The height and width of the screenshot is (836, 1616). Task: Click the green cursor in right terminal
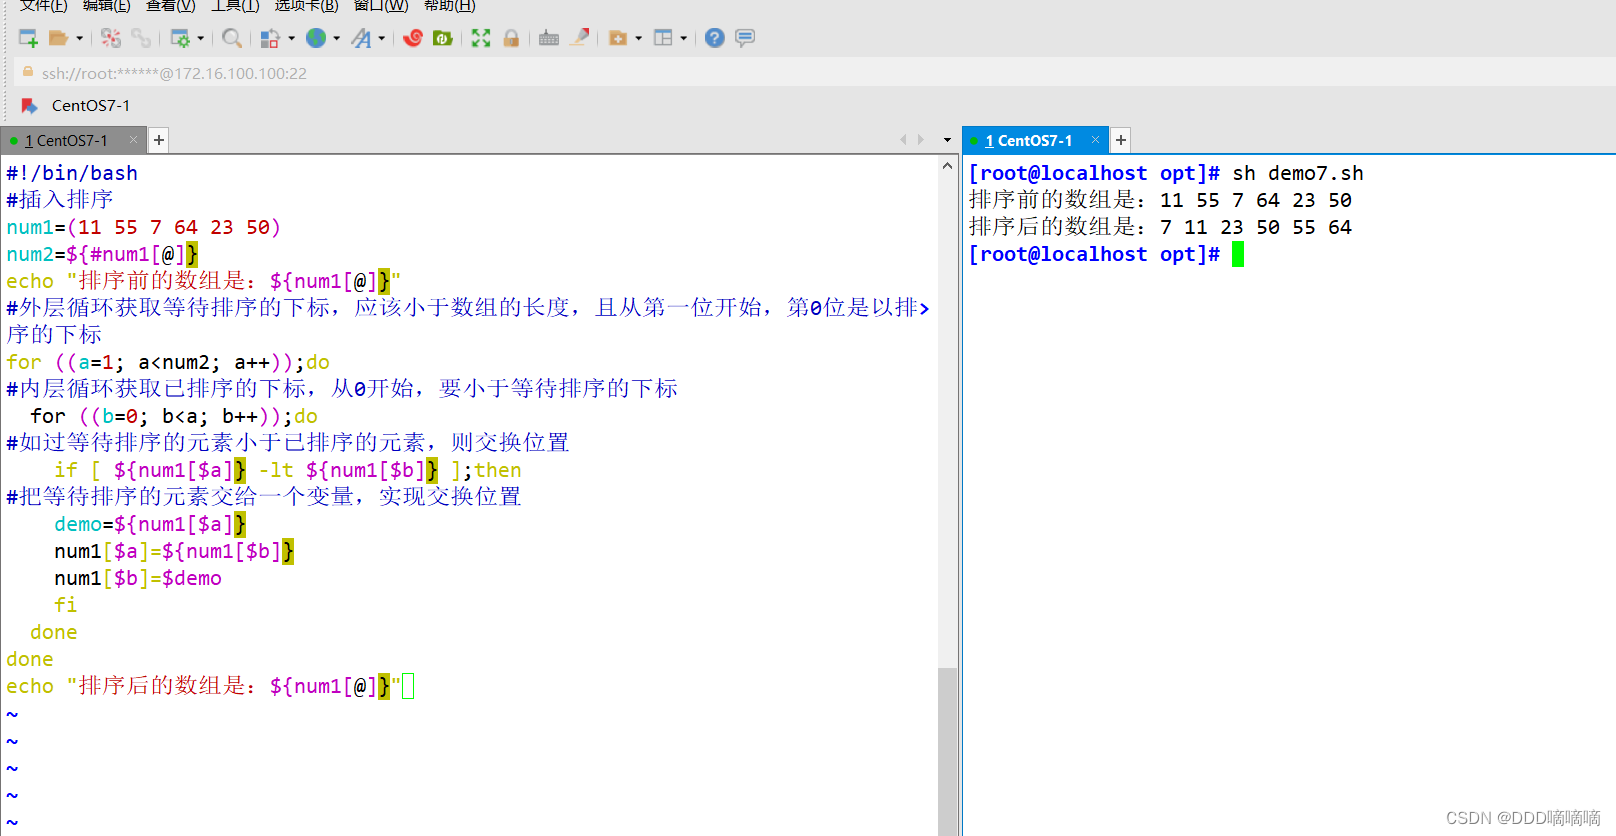(x=1238, y=254)
